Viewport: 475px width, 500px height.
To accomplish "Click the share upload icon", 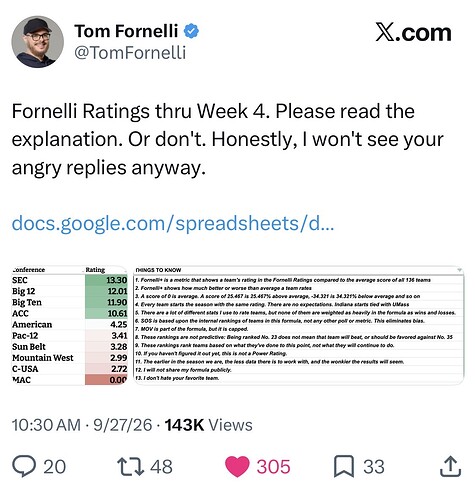I will 450,466.
